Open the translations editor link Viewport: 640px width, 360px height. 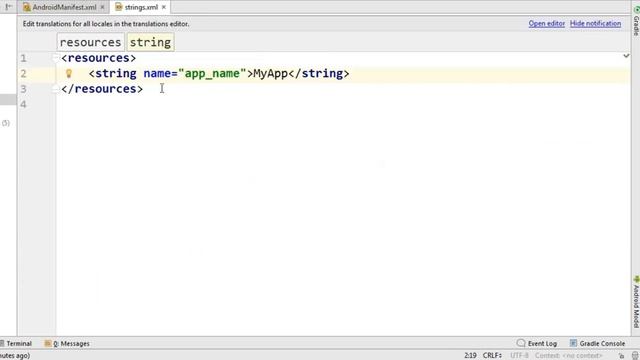(547, 24)
